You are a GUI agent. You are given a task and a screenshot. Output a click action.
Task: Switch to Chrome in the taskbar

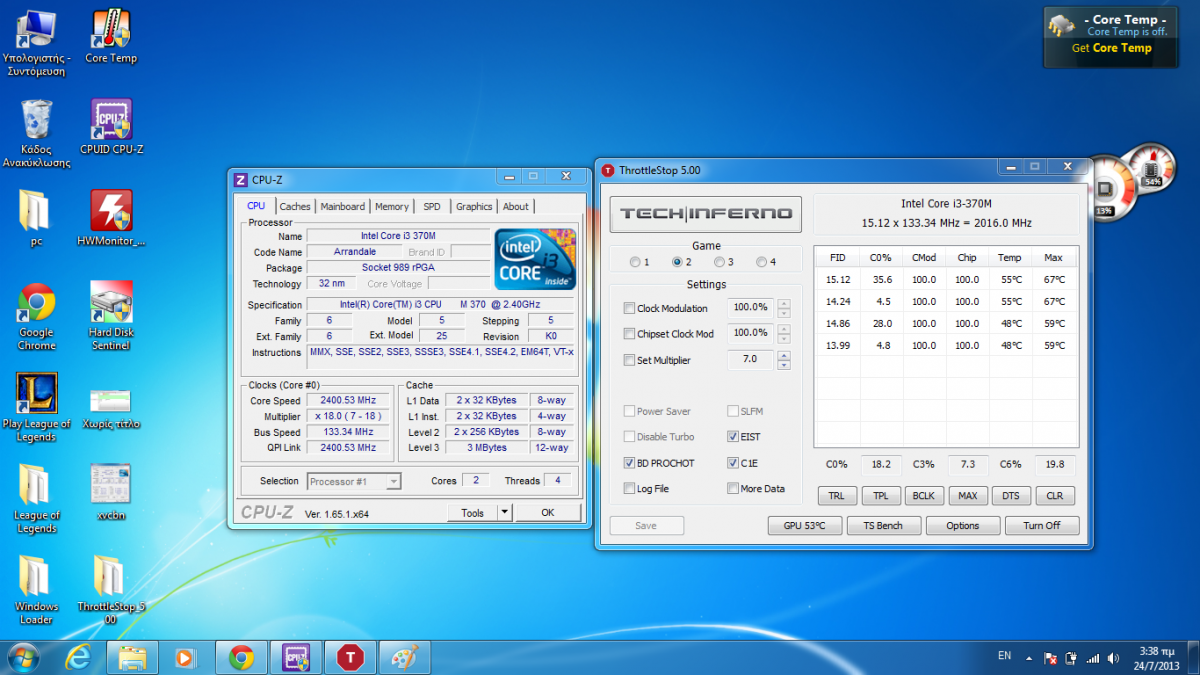pyautogui.click(x=241, y=657)
